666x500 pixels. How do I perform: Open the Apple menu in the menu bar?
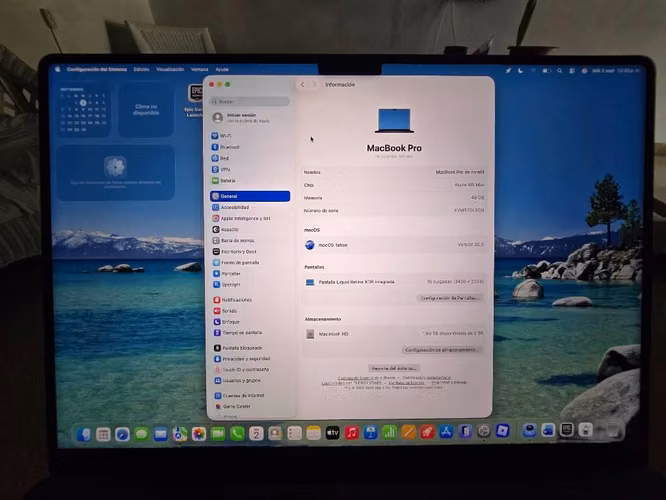pyautogui.click(x=58, y=69)
